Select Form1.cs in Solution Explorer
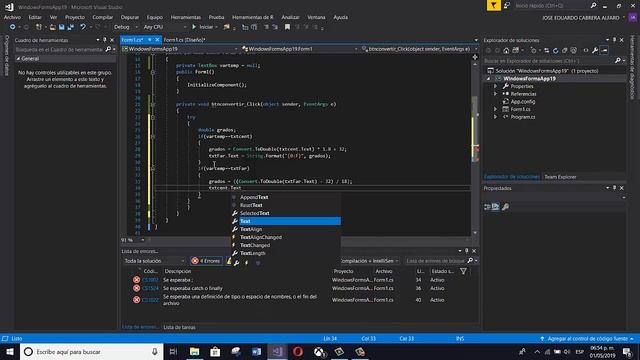Viewport: 640px width, 360px height. [520, 109]
